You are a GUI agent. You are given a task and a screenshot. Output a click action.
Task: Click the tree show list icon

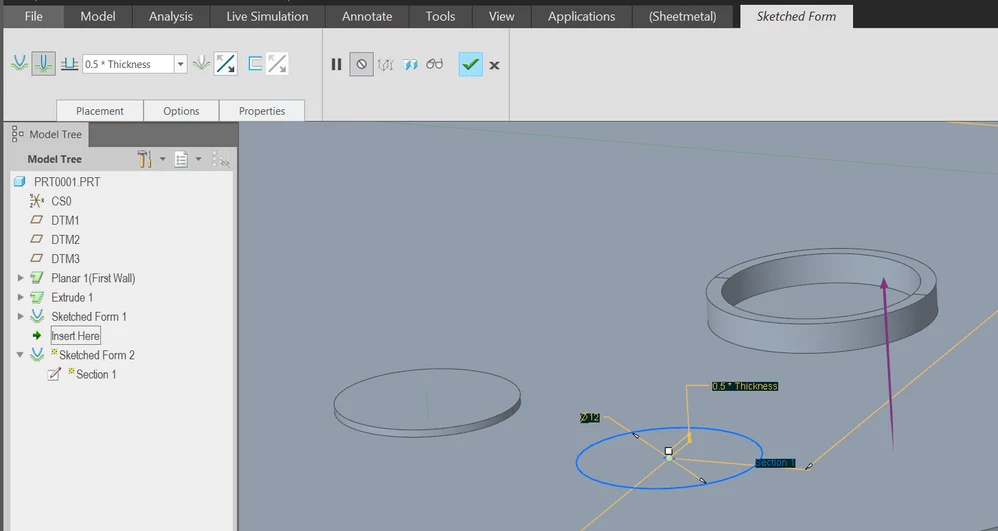[x=181, y=159]
